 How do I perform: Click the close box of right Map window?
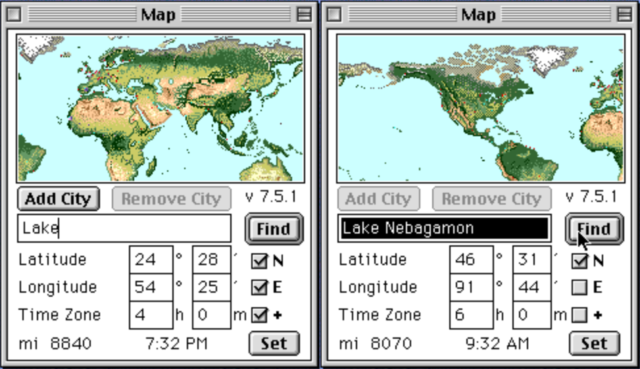coord(334,14)
